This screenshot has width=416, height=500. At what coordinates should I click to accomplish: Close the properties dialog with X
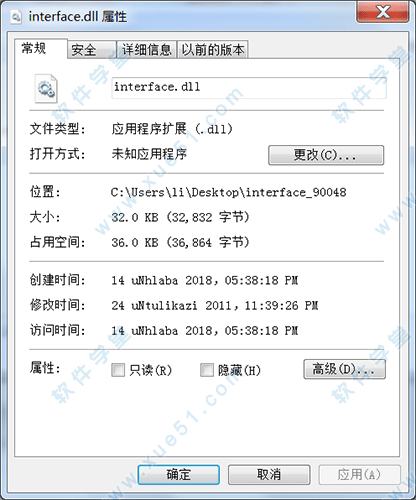383,12
